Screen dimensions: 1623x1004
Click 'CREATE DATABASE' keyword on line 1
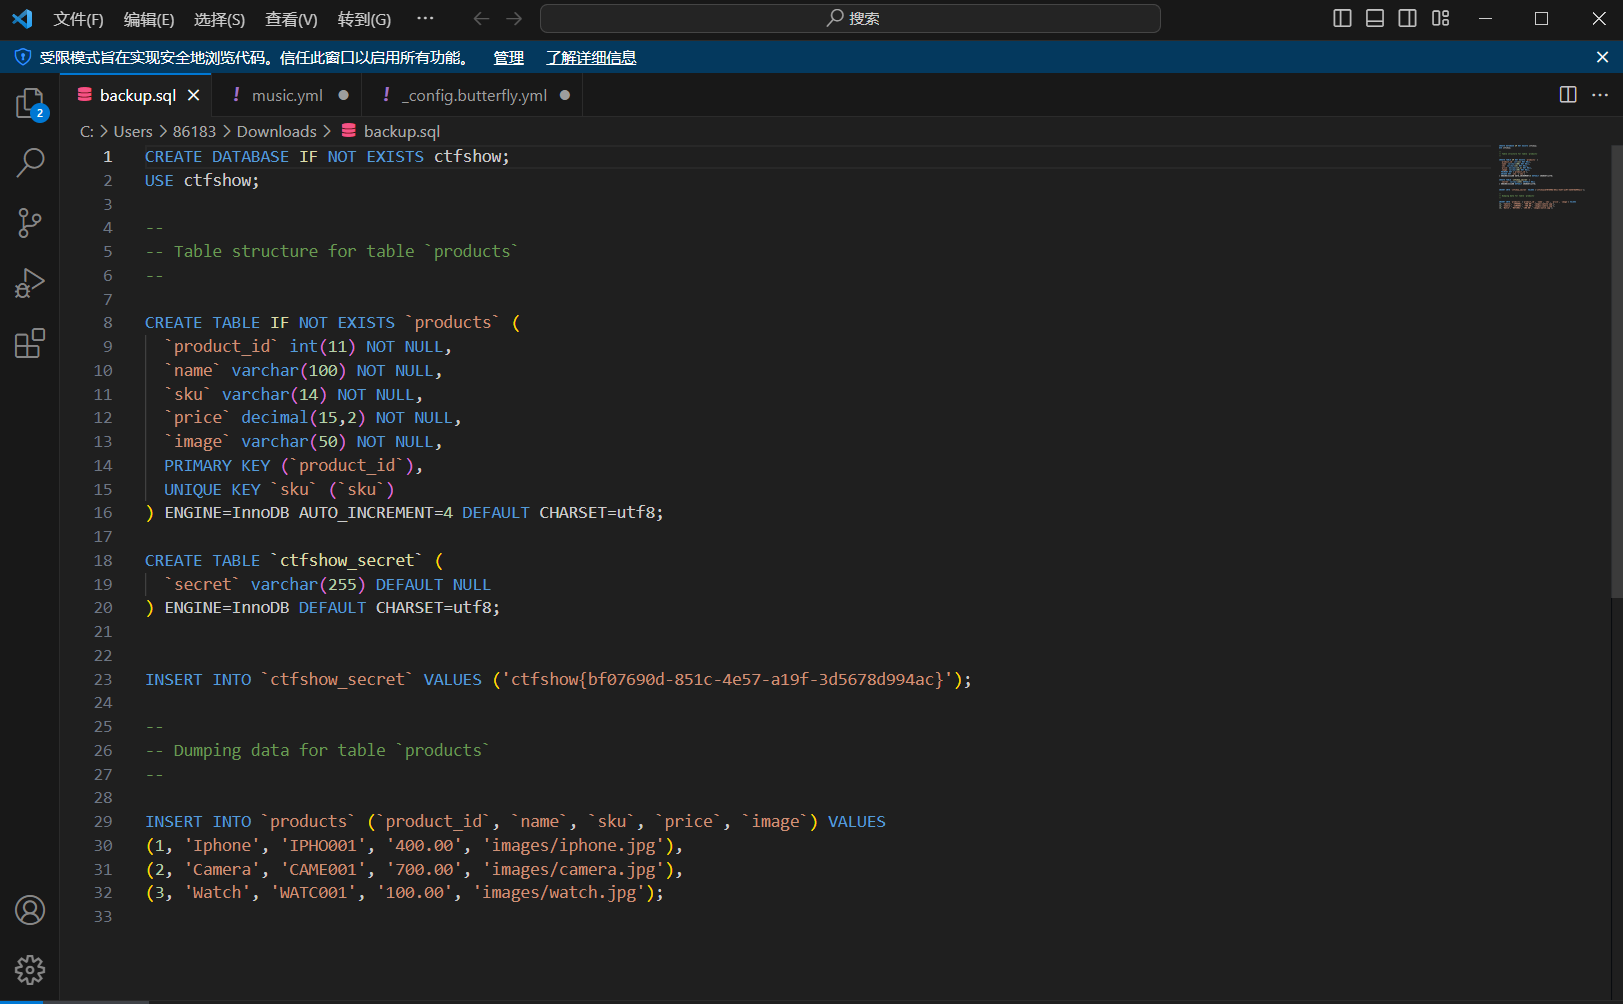216,157
